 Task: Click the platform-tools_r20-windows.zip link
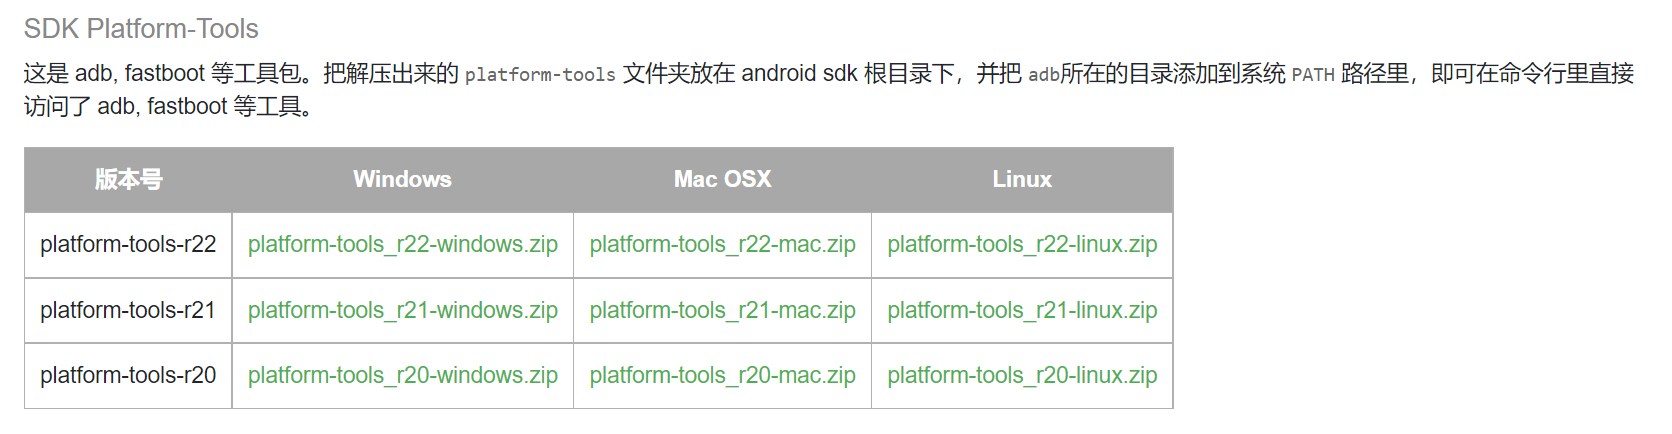402,376
